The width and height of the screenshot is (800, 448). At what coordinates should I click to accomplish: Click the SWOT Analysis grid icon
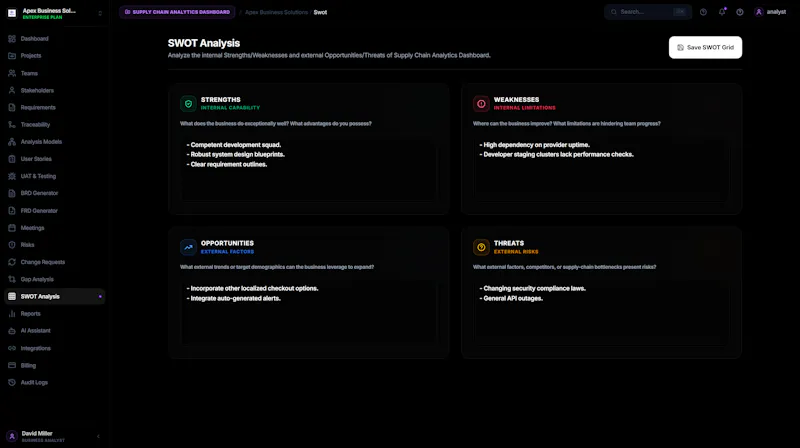point(12,296)
